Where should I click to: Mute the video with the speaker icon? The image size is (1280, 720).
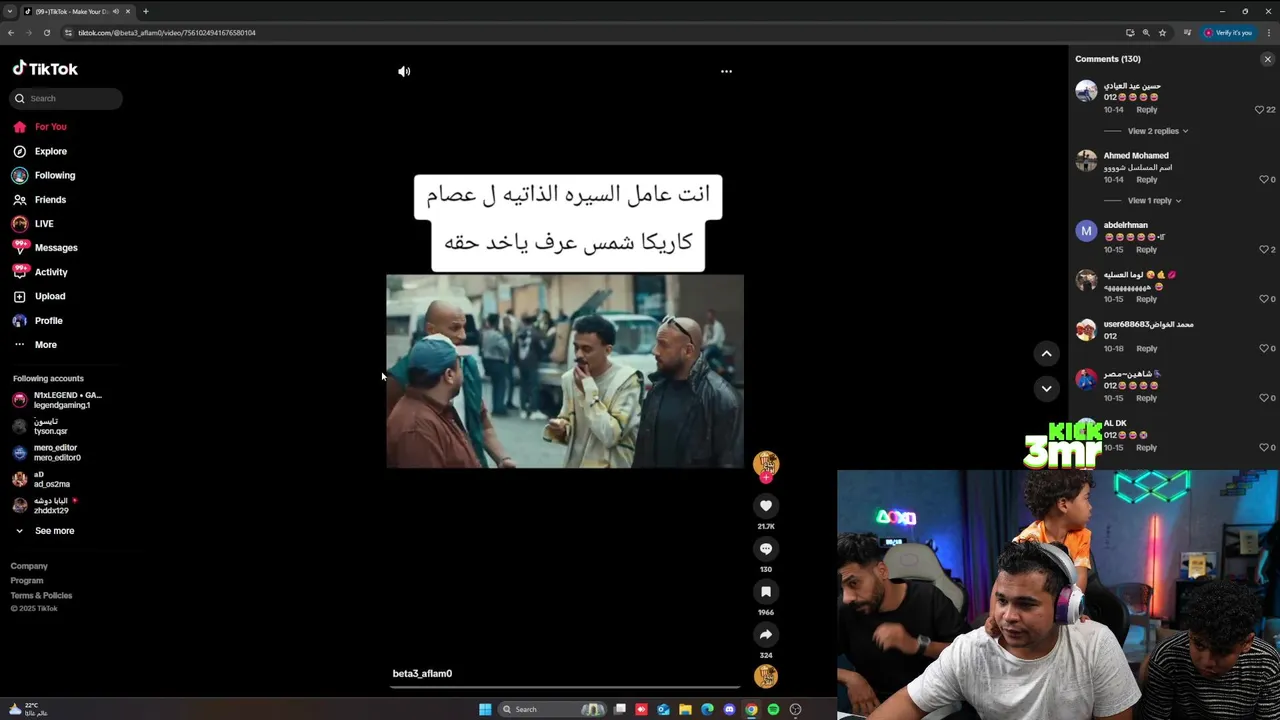click(404, 71)
